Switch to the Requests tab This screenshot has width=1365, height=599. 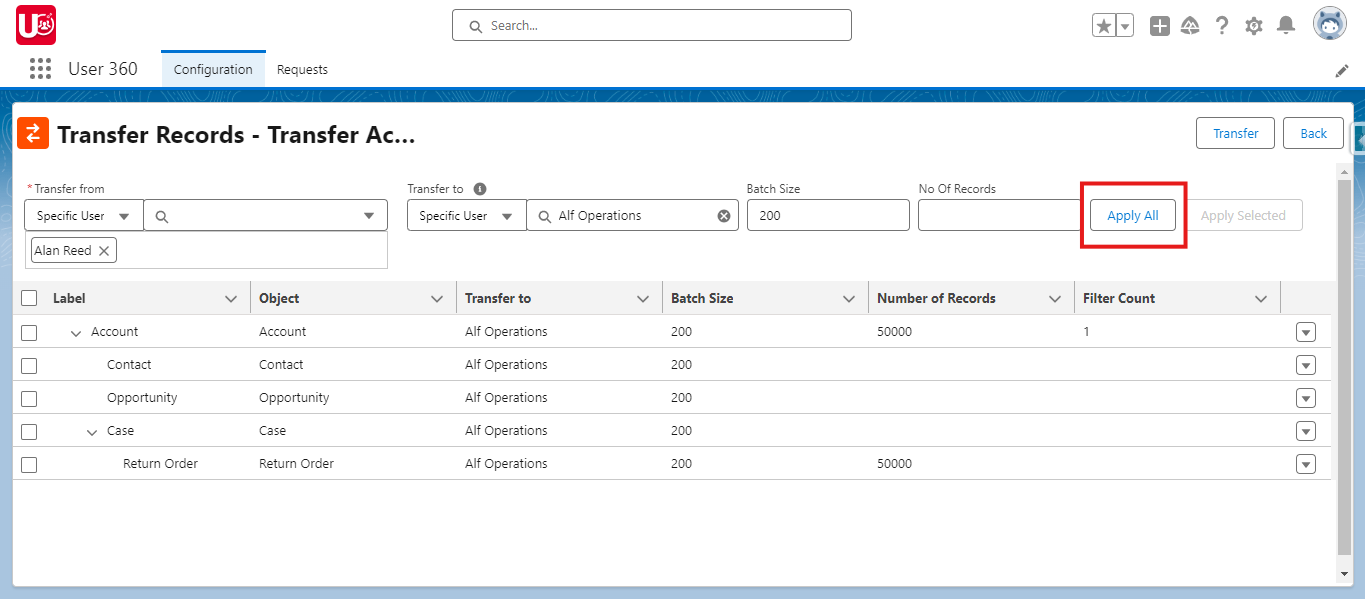(302, 69)
